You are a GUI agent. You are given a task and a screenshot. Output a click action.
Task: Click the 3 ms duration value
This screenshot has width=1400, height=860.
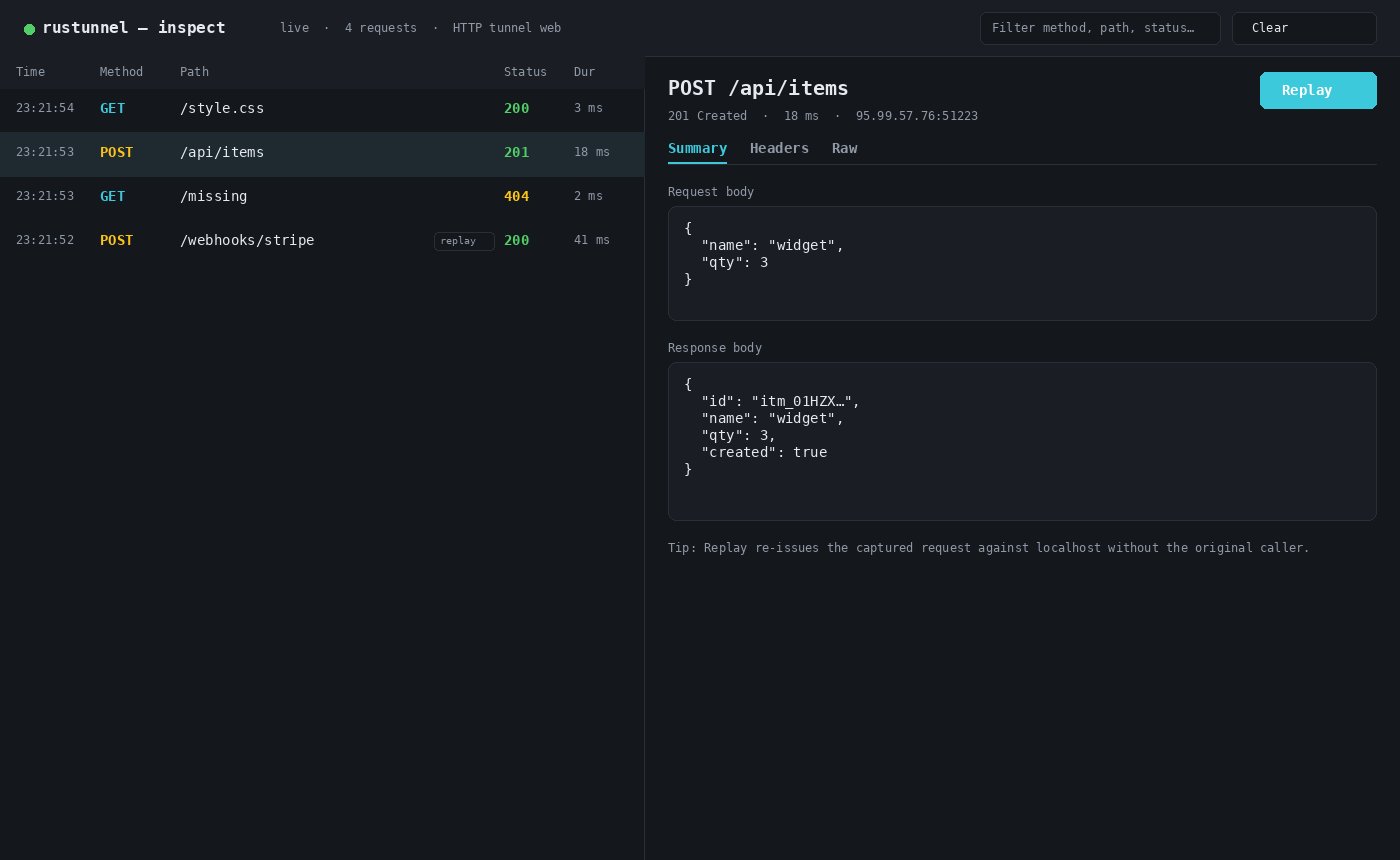(588, 108)
